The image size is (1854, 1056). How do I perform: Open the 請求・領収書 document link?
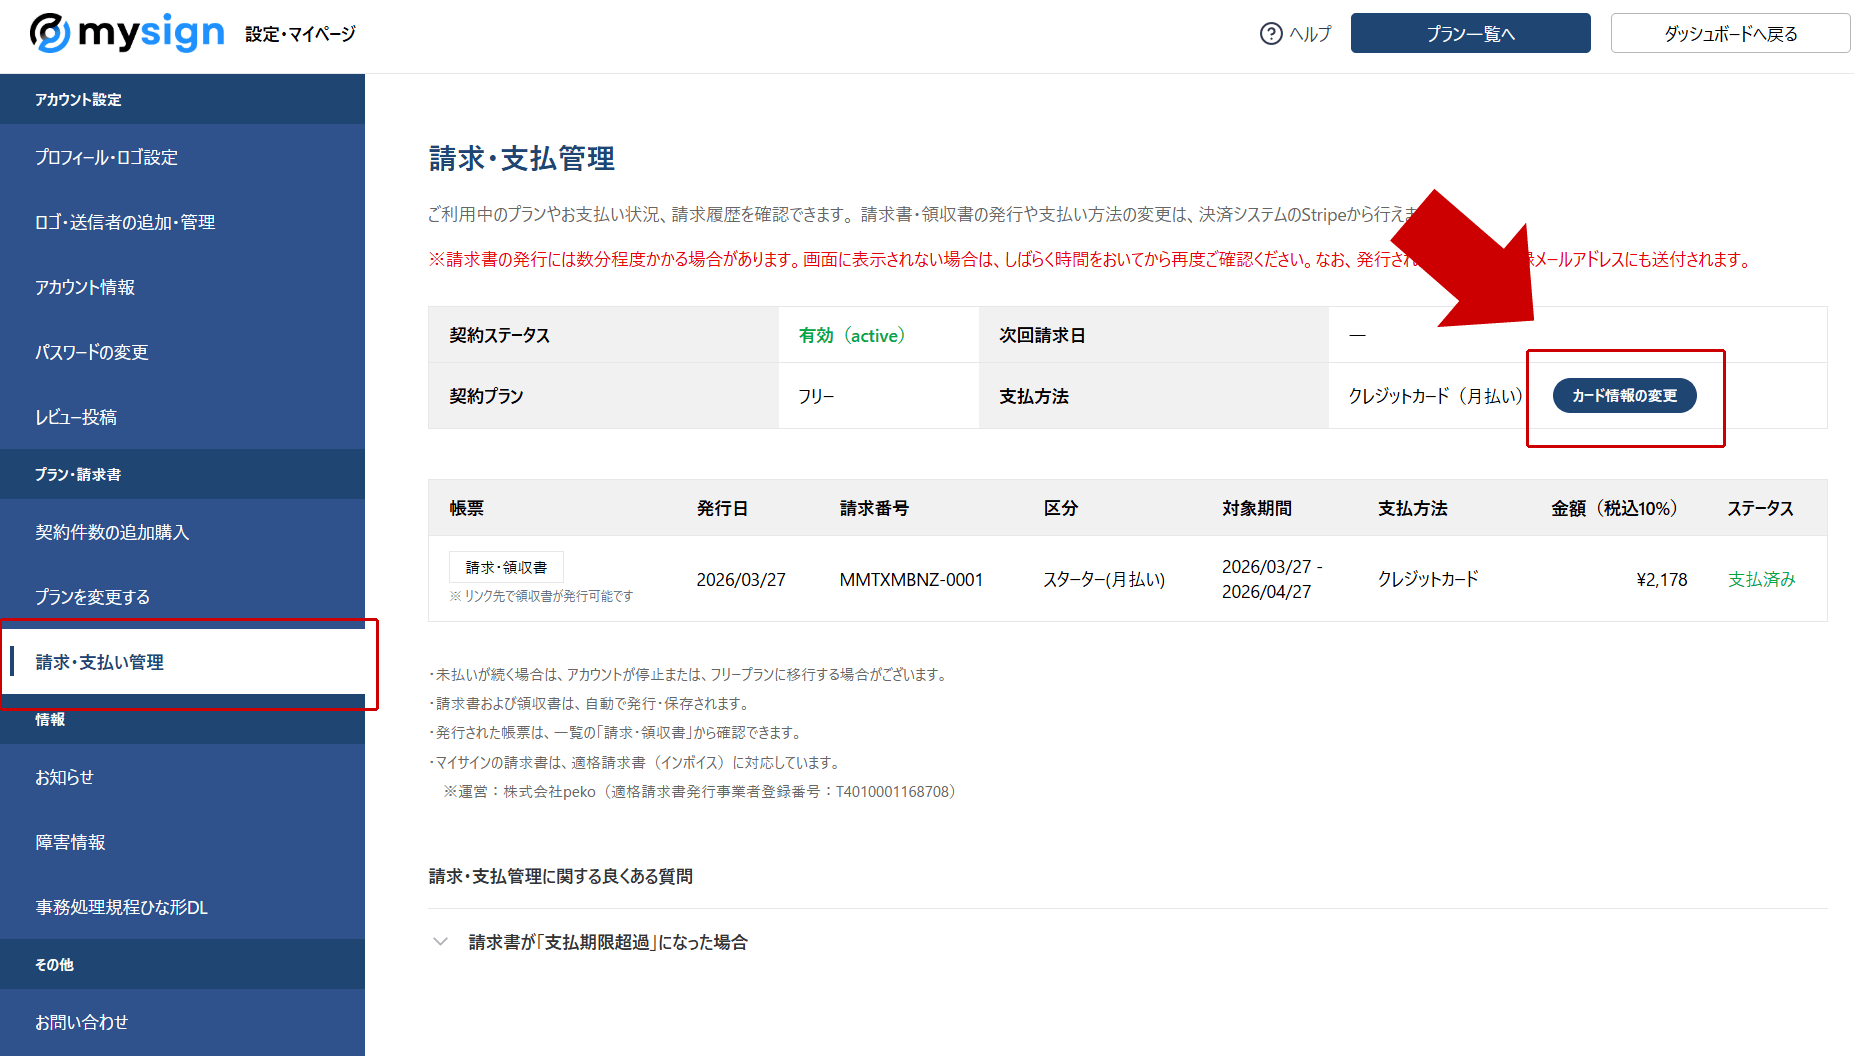[506, 566]
